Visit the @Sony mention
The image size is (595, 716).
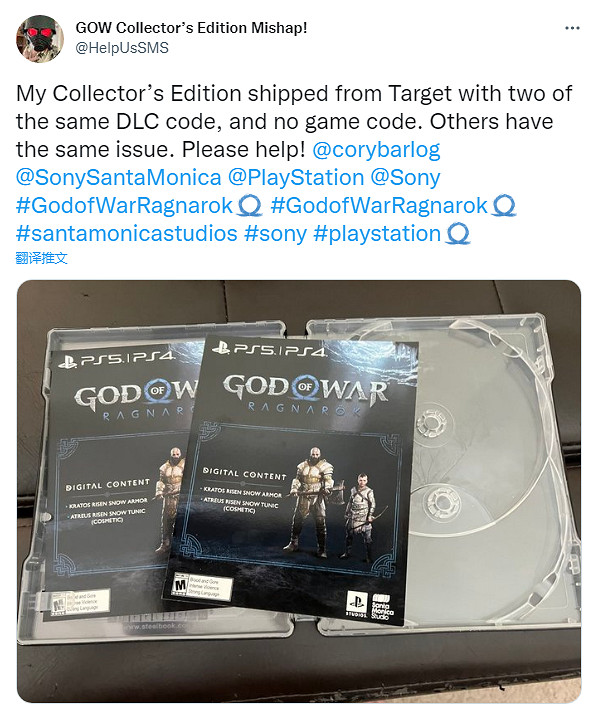[405, 178]
